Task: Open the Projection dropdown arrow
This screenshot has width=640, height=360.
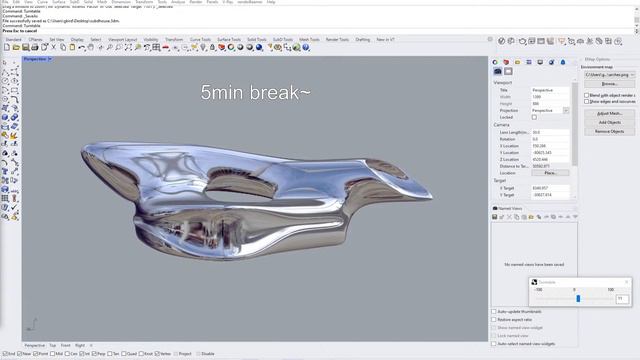Action: 566,111
